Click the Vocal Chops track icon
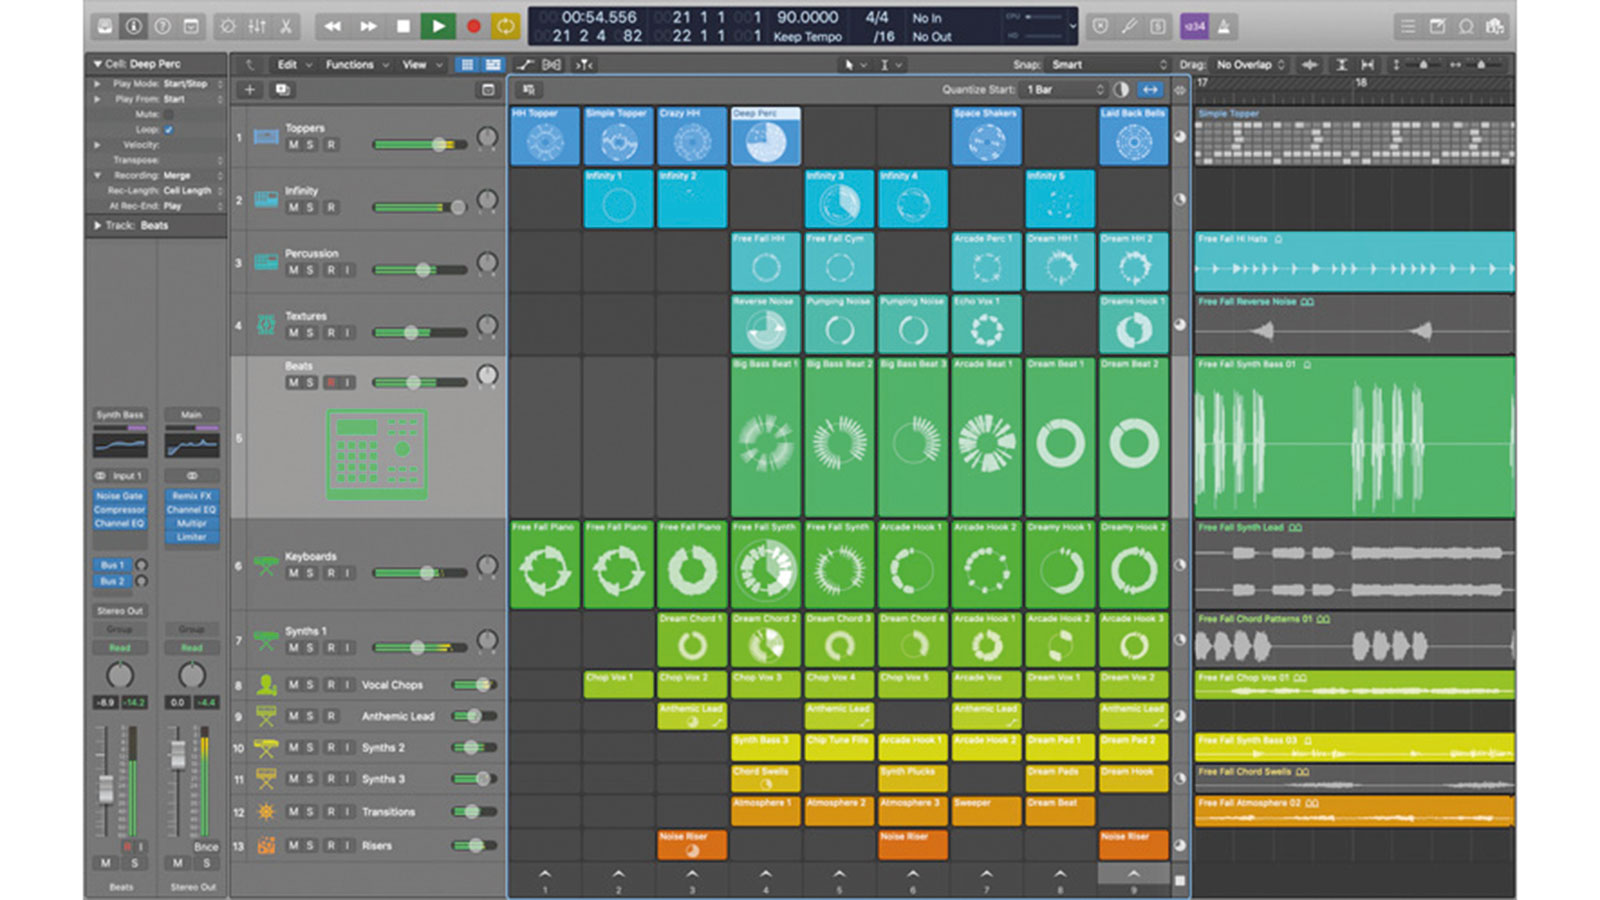The height and width of the screenshot is (900, 1600). point(266,685)
